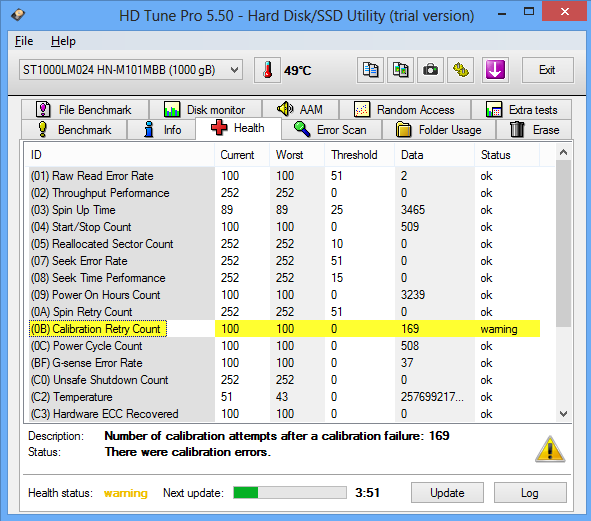Image resolution: width=591 pixels, height=521 pixels.
Task: Select the (07) Seek Error Rate row
Action: 285,260
